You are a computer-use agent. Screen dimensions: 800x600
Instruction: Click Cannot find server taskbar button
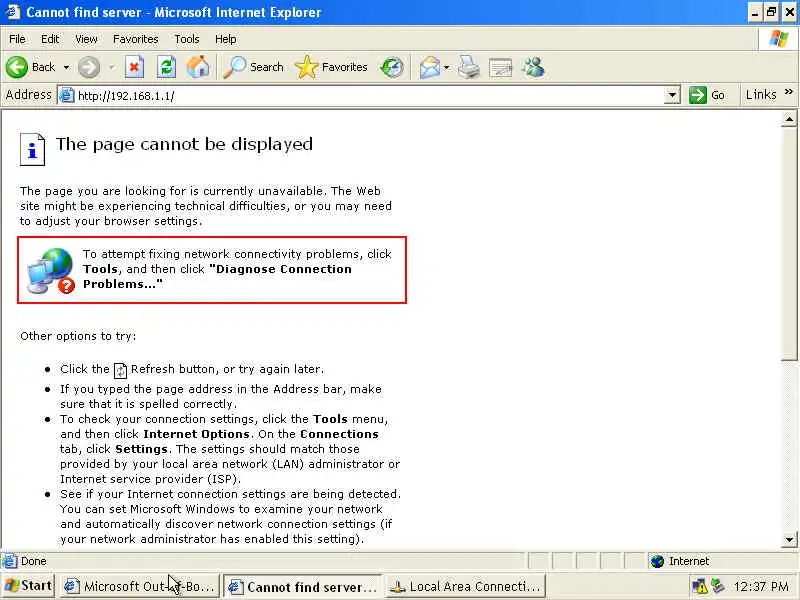coord(303,587)
